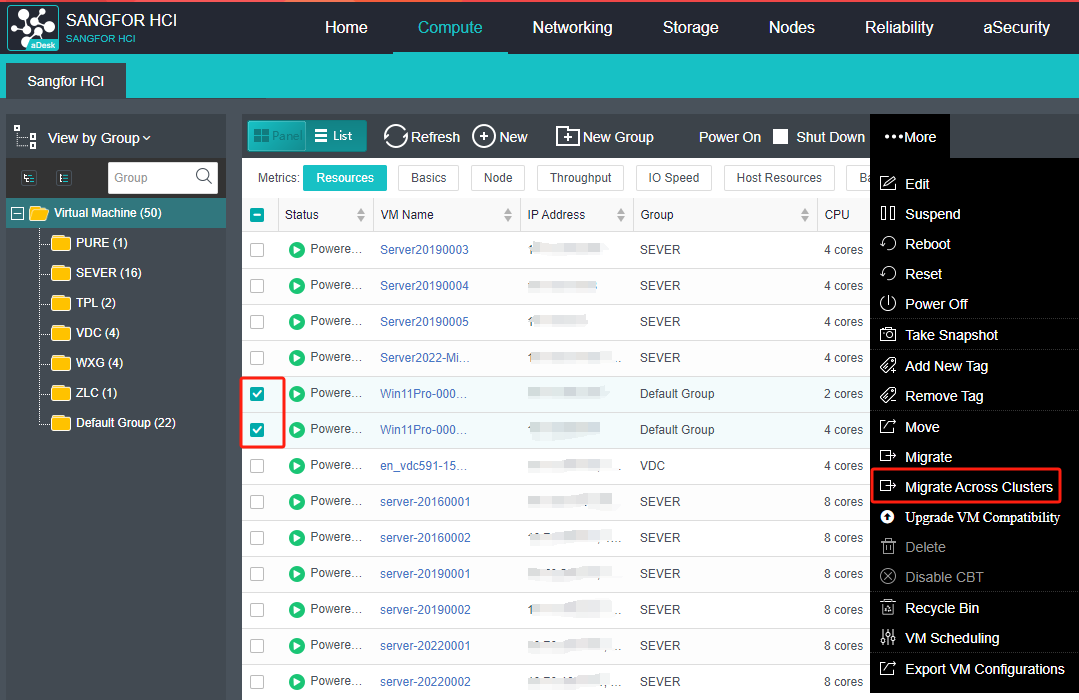Click the New Group folder icon
Viewport: 1079px width, 700px height.
[567, 137]
